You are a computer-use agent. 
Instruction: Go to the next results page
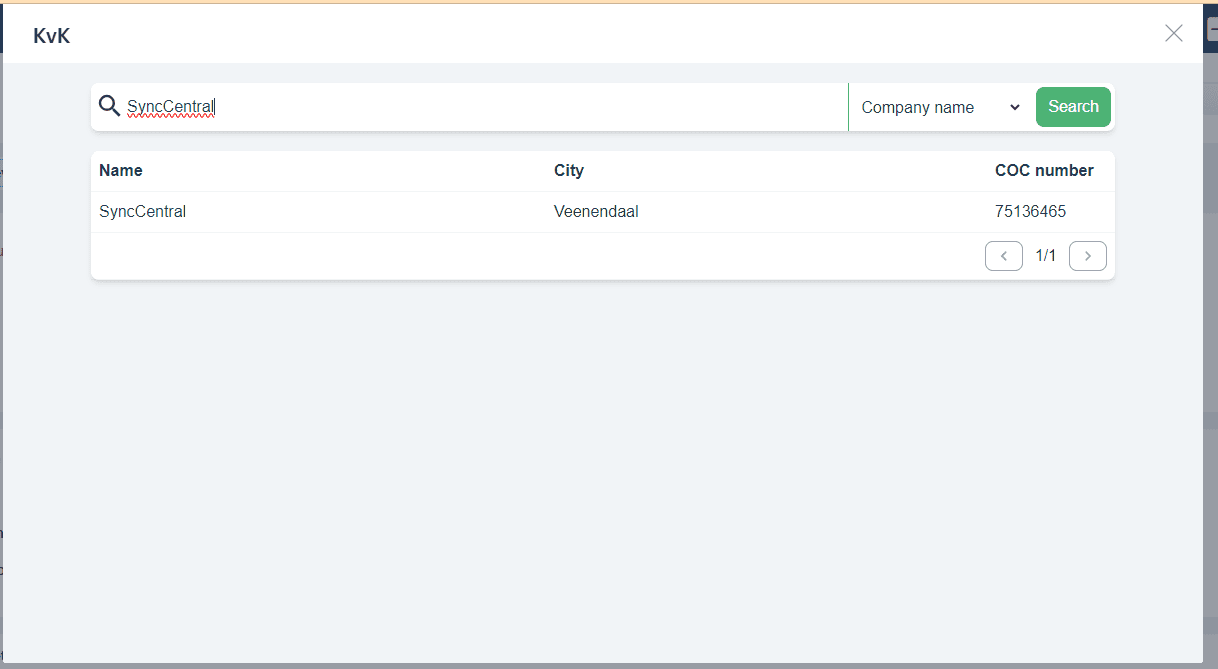(1088, 256)
